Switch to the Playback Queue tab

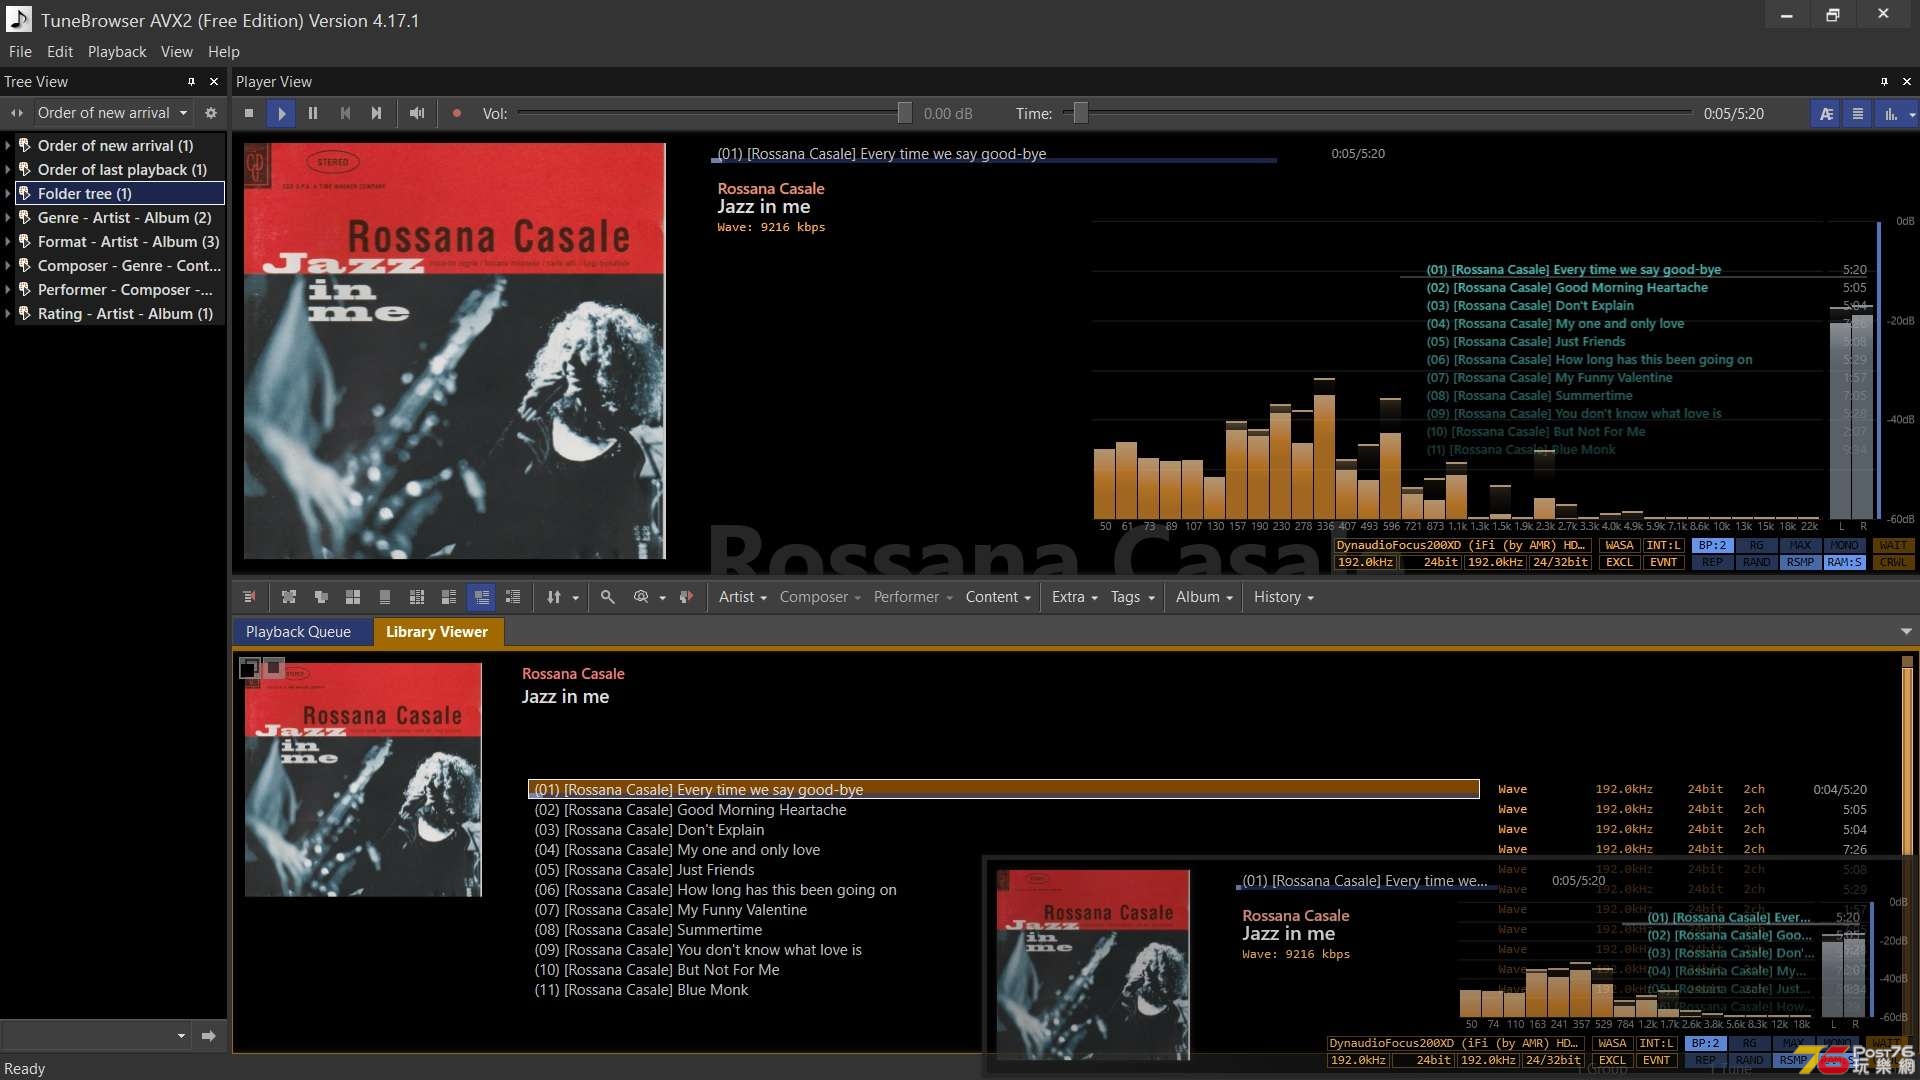(298, 630)
